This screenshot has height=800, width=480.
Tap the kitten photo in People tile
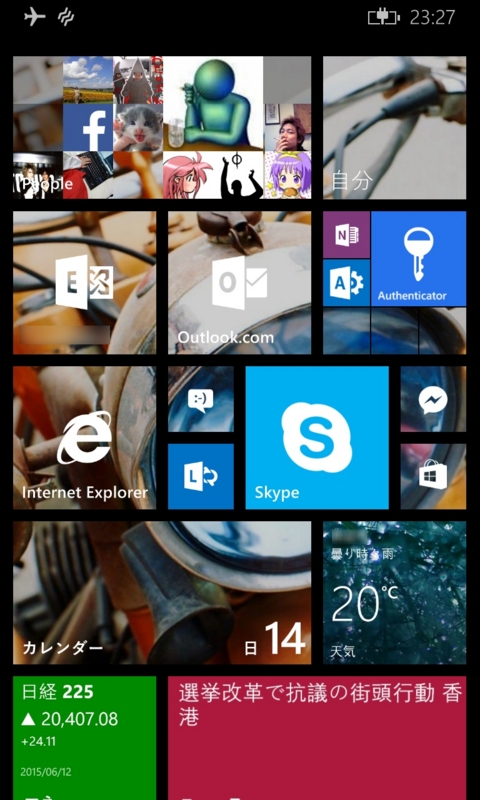click(x=138, y=128)
